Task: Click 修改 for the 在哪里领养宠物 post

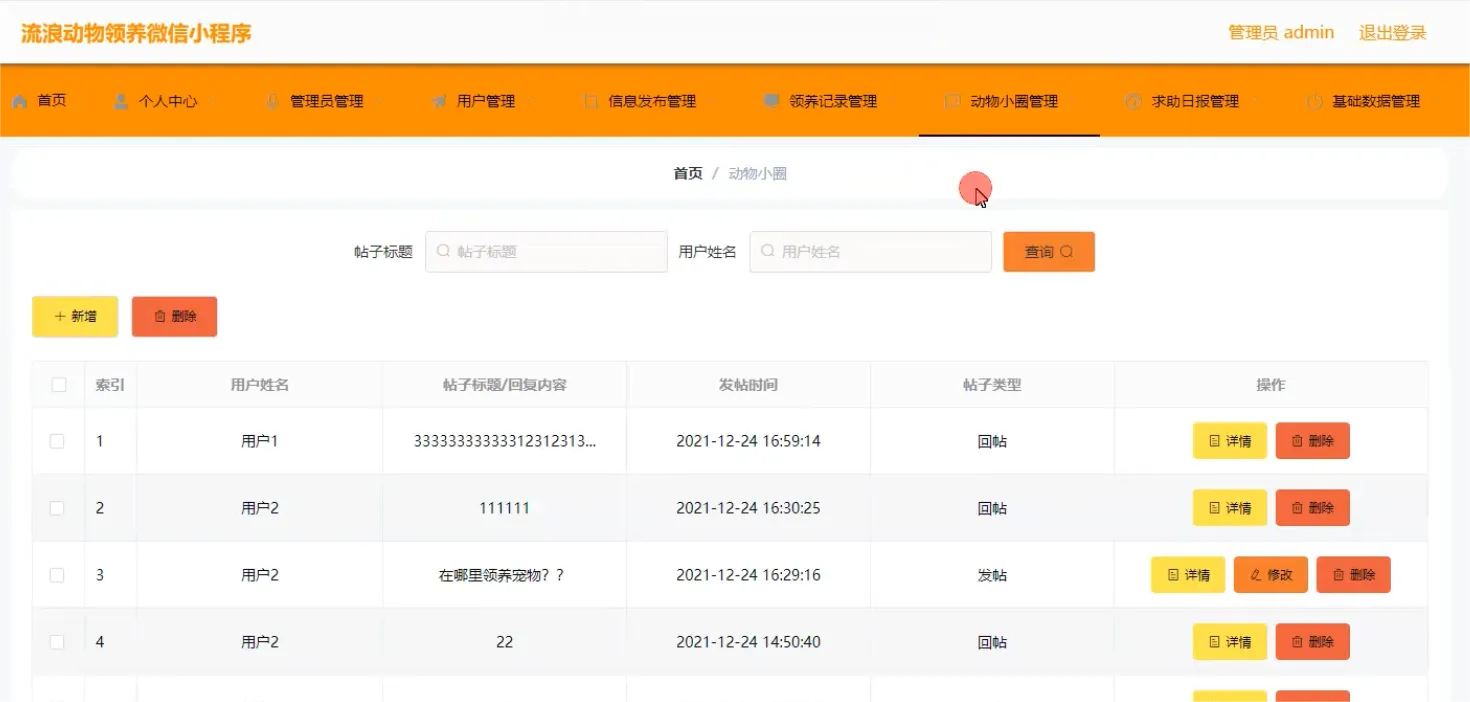Action: pyautogui.click(x=1271, y=575)
